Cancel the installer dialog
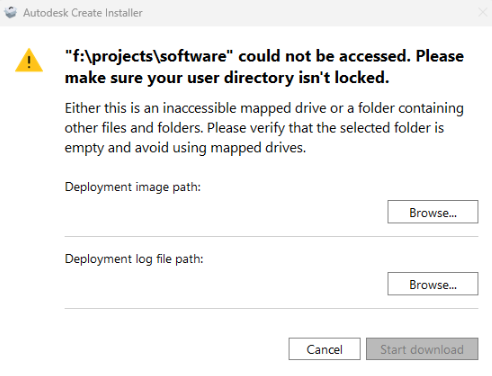The image size is (492, 376). [324, 349]
